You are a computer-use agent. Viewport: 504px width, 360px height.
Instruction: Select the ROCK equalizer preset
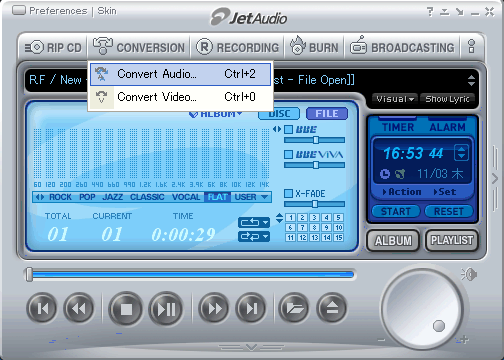click(60, 197)
